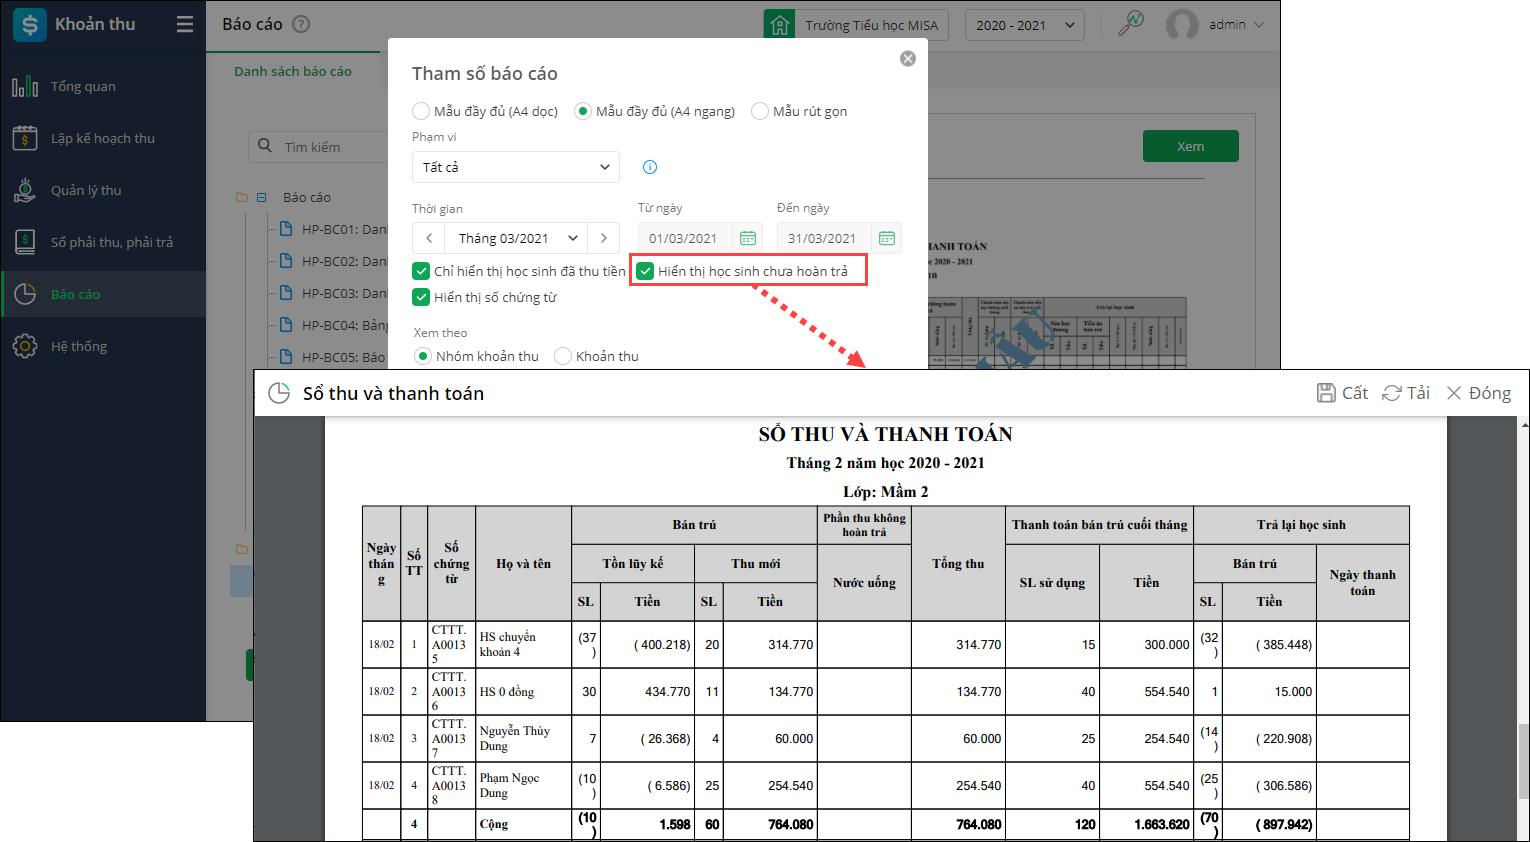The width and height of the screenshot is (1530, 842).
Task: Open the Từ ngày calendar picker
Action: [x=747, y=238]
